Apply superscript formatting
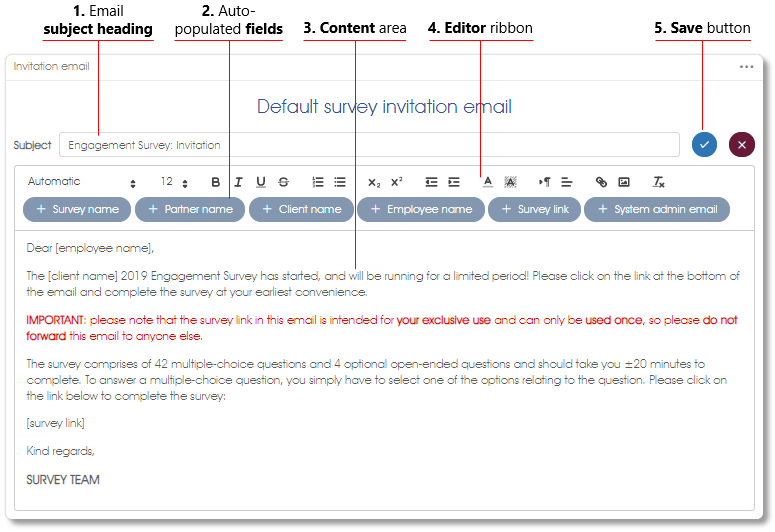The image size is (775, 532). click(x=396, y=182)
